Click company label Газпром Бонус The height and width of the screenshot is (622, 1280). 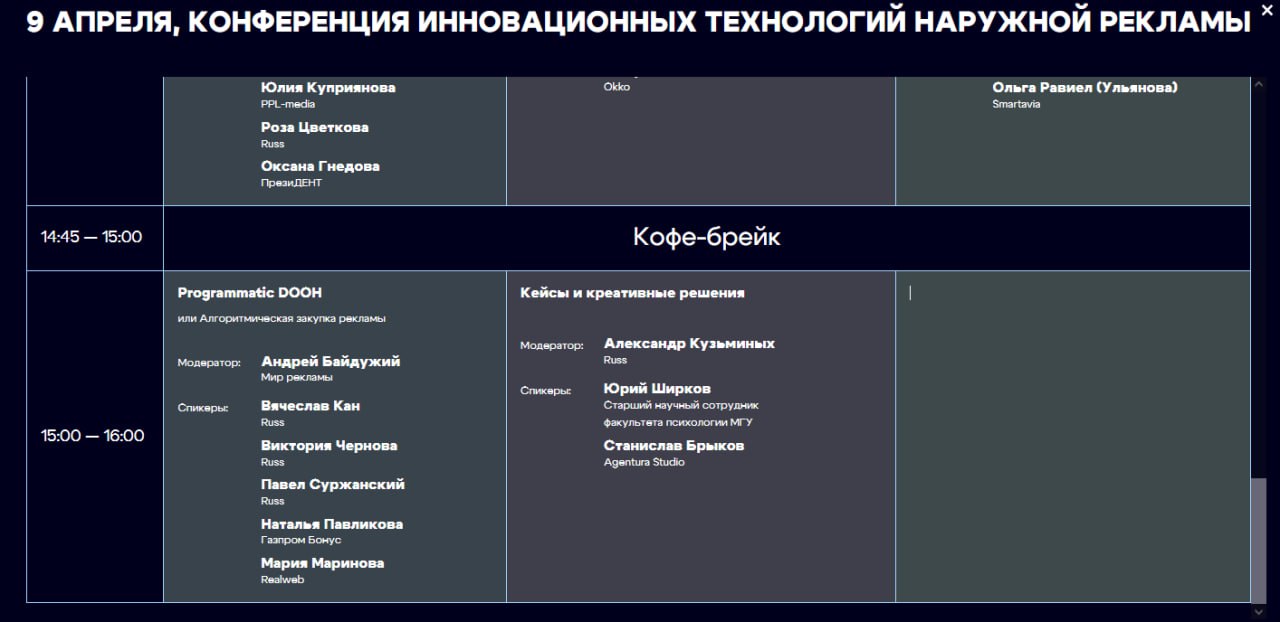tap(301, 541)
